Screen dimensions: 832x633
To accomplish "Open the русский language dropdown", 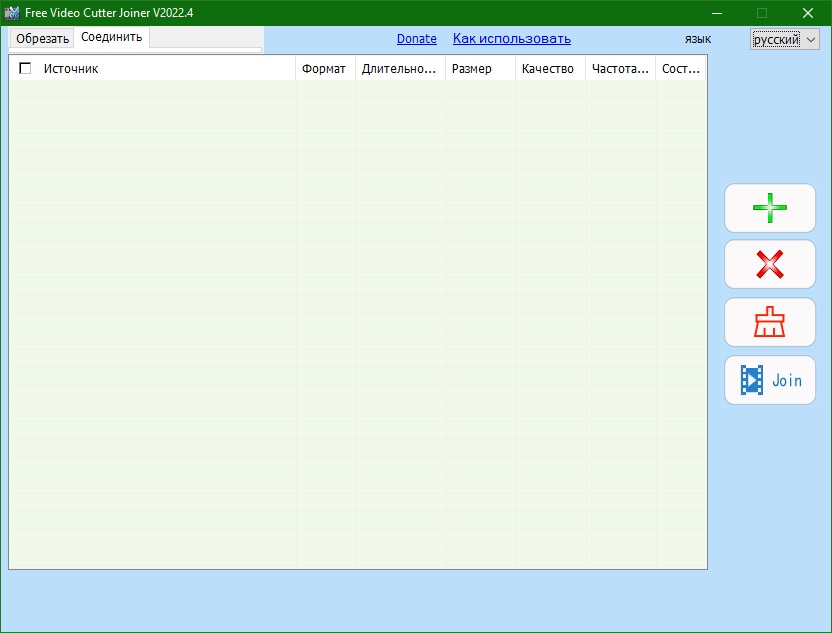I will (x=784, y=39).
